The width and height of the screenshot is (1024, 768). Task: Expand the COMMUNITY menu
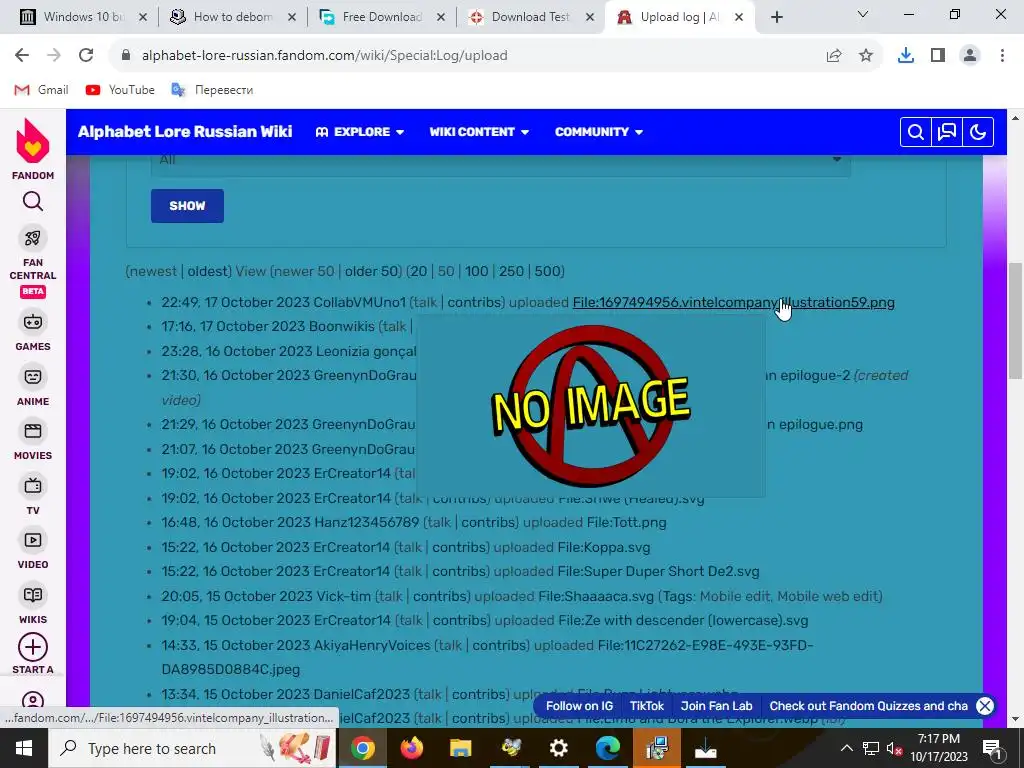[x=599, y=132]
